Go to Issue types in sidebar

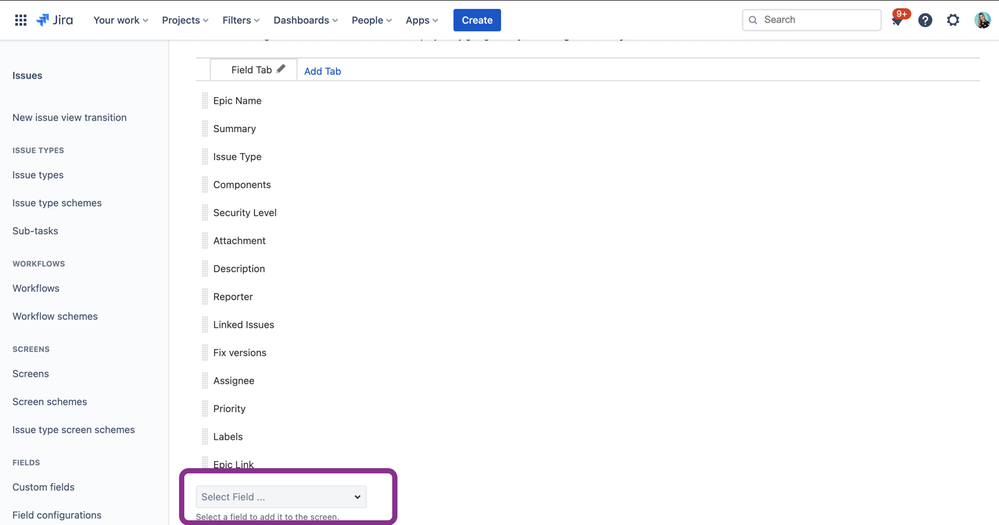pyautogui.click(x=38, y=175)
